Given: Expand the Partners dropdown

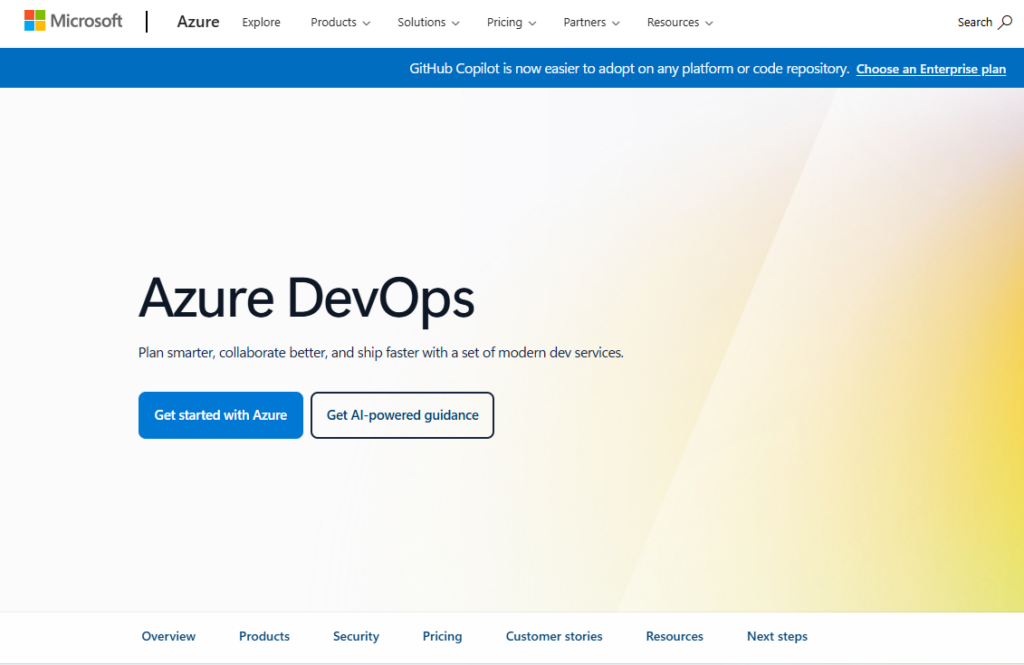Looking at the screenshot, I should coord(592,22).
